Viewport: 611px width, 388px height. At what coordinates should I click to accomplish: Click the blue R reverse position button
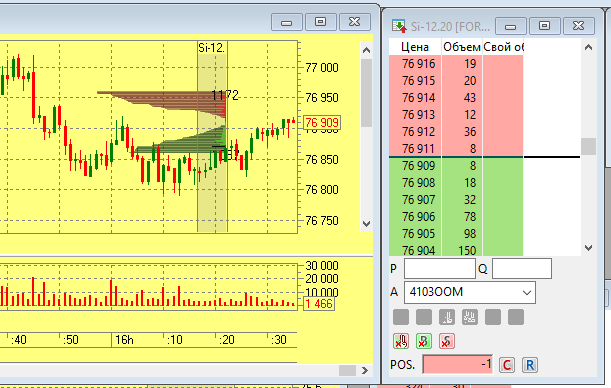click(530, 365)
